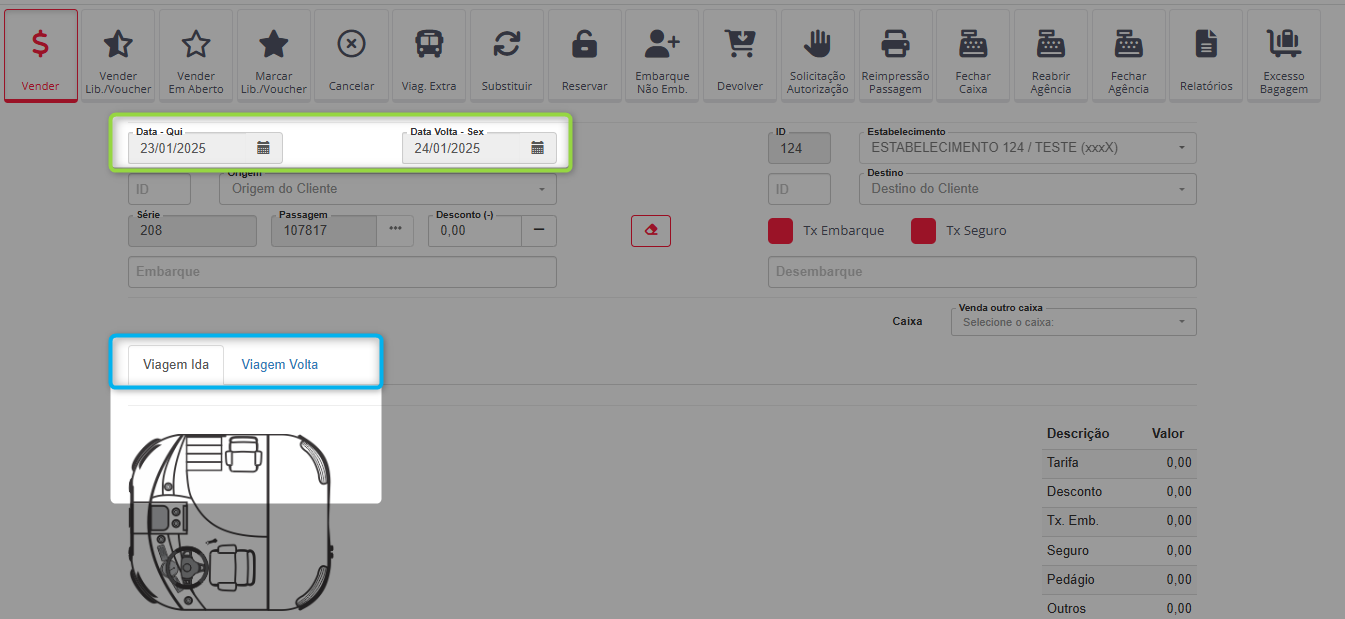Viewport: 1345px width, 619px height.
Task: Select the Reservar padlock icon
Action: pyautogui.click(x=585, y=44)
